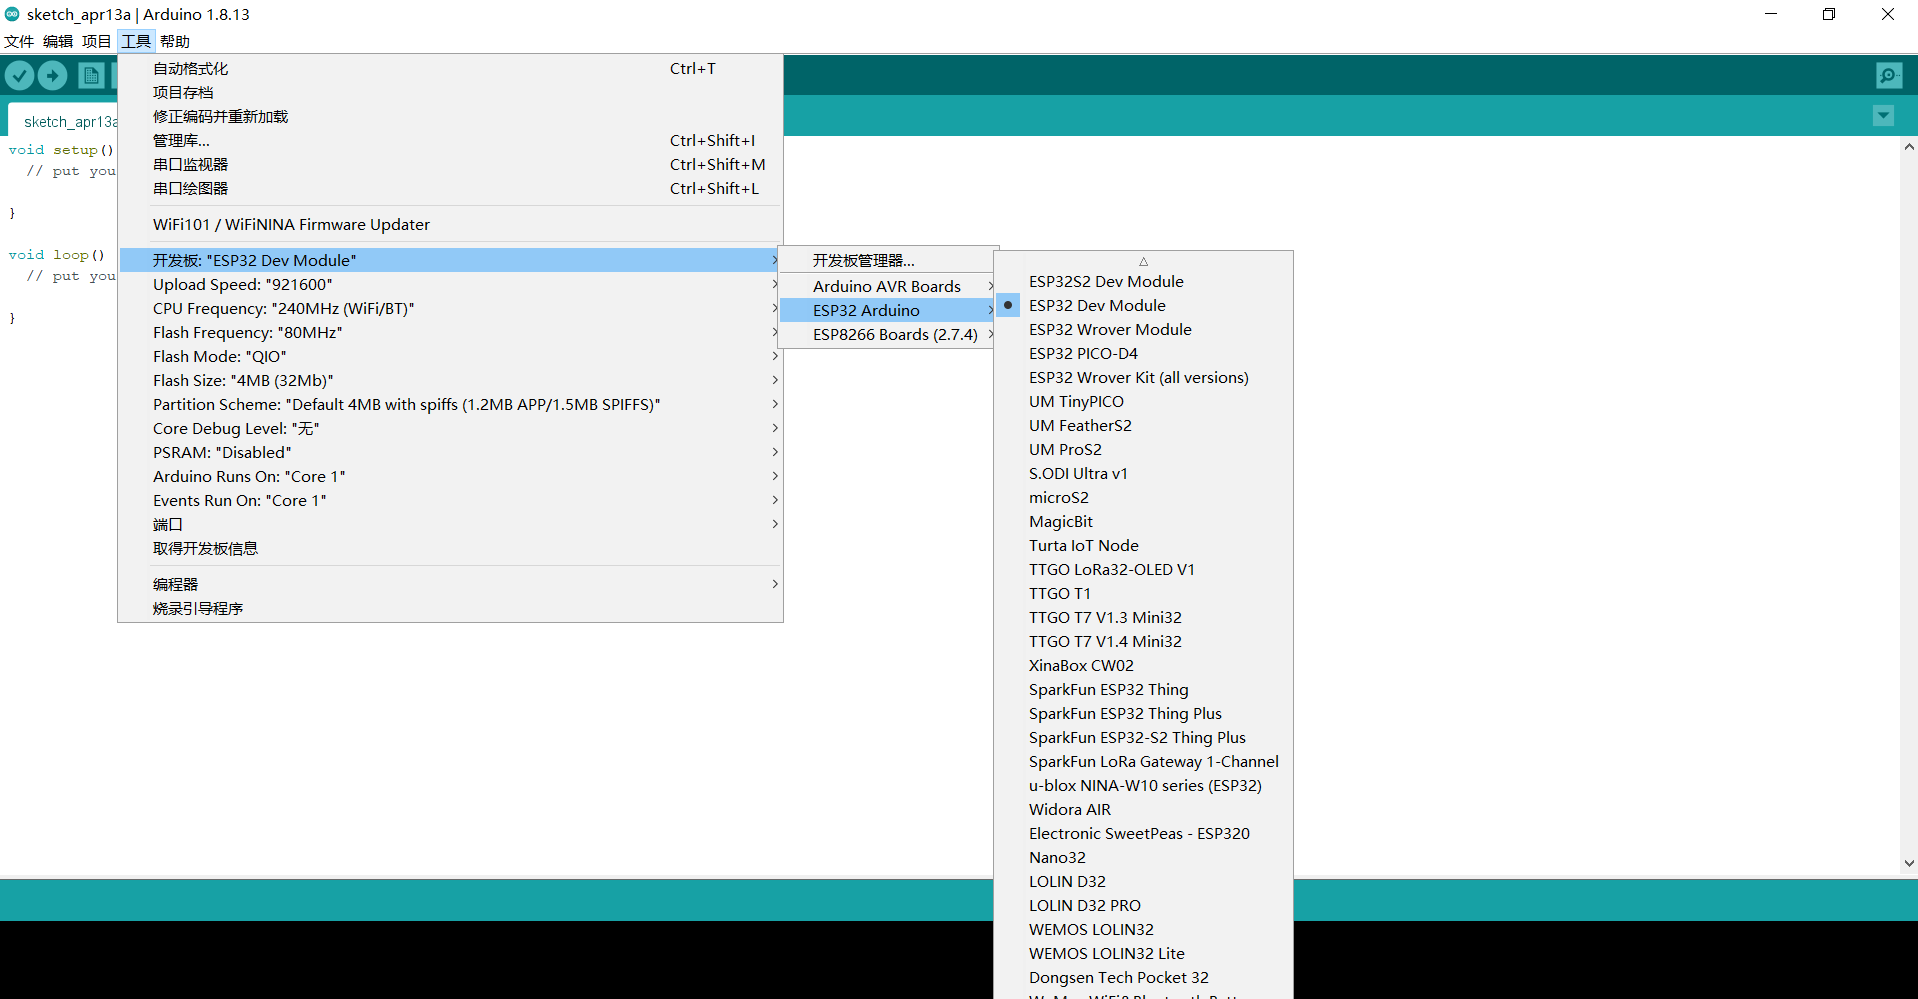
Task: Click the Verify checkmark icon
Action: click(19, 75)
